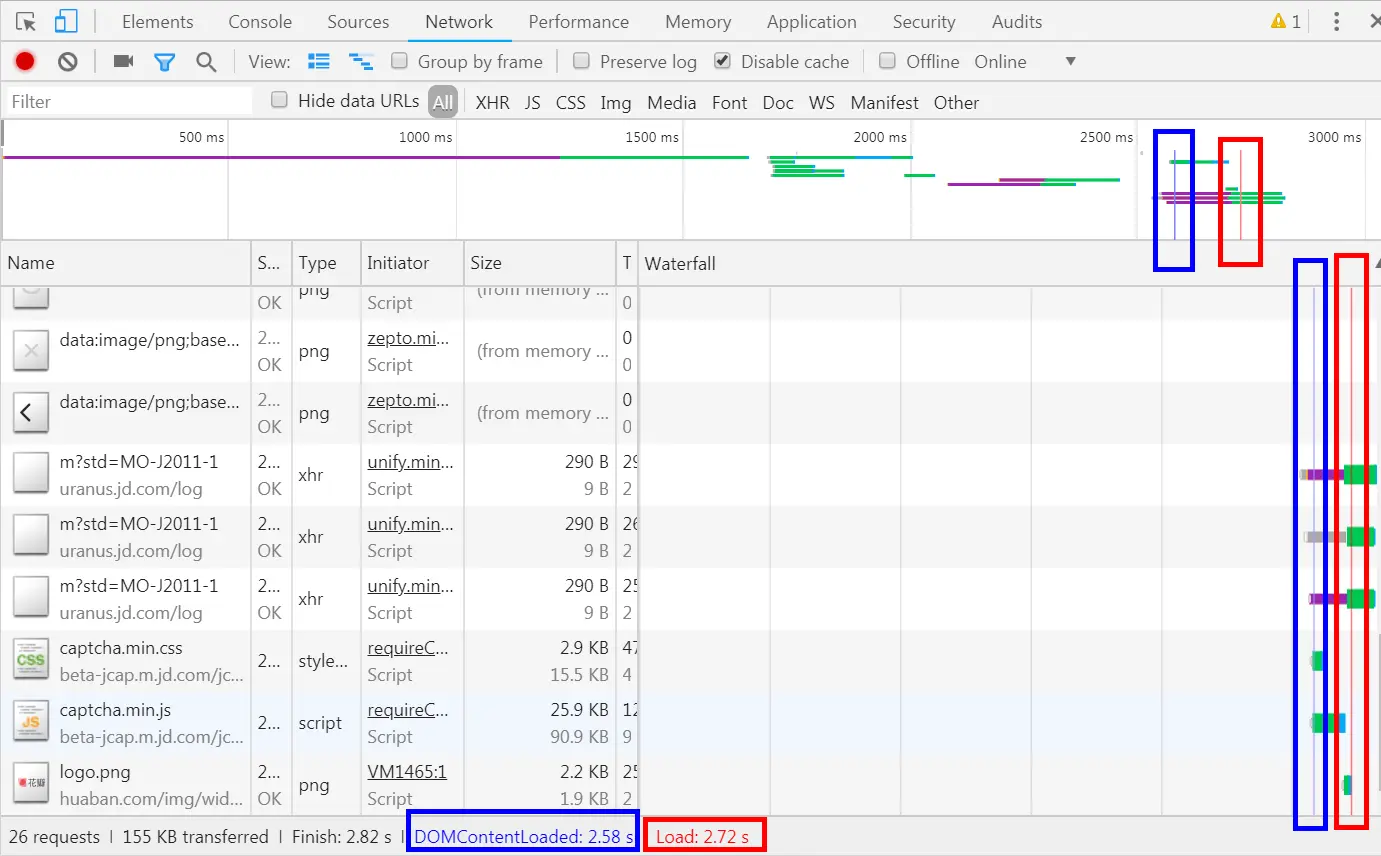The width and height of the screenshot is (1381, 856).
Task: Filter requests by WS
Action: pos(822,102)
